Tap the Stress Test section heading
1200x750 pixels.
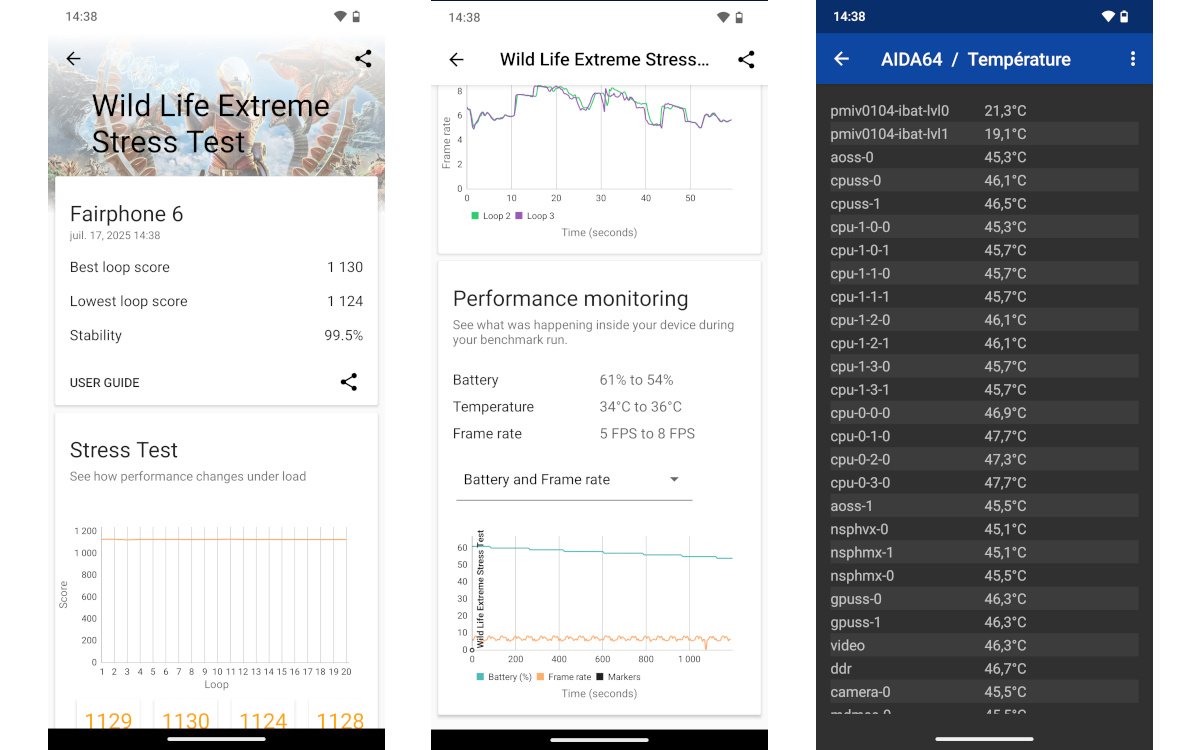point(124,450)
